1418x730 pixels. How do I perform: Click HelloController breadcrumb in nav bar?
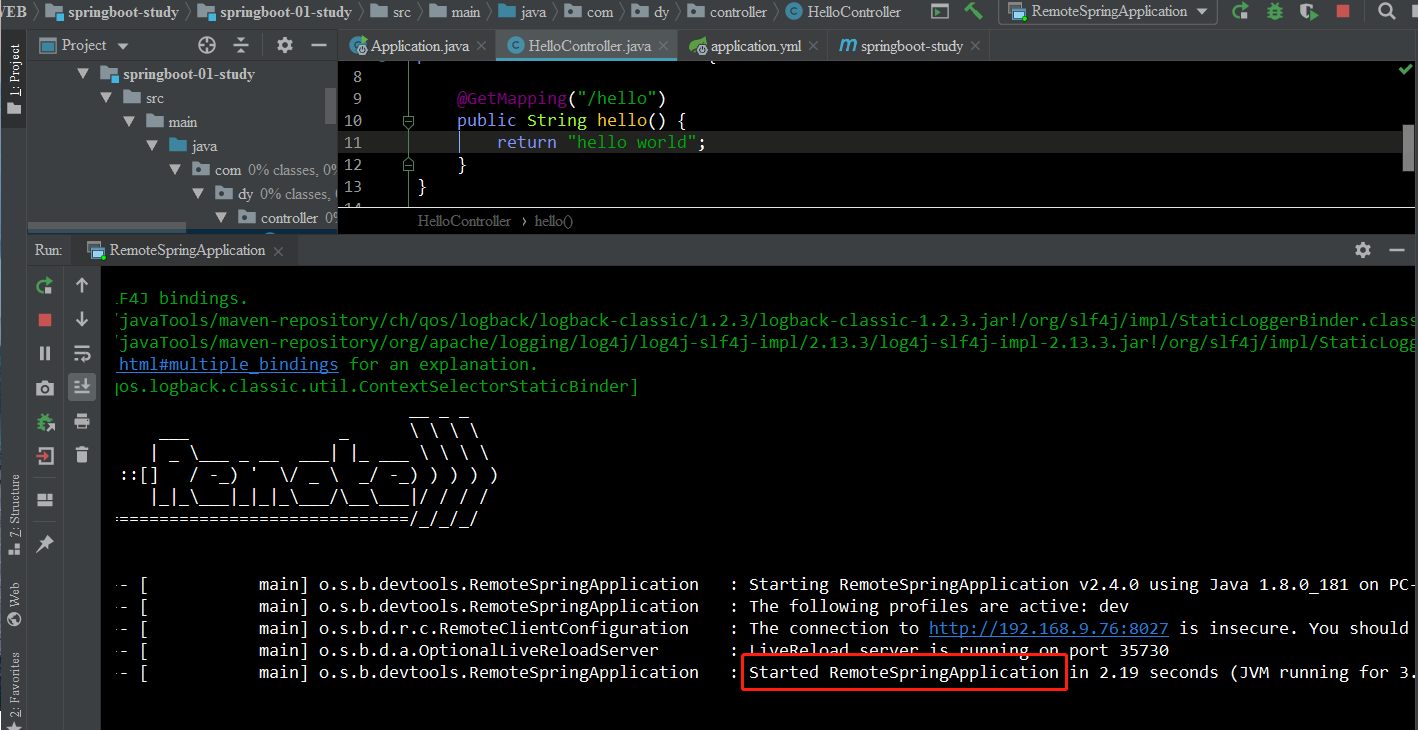843,12
